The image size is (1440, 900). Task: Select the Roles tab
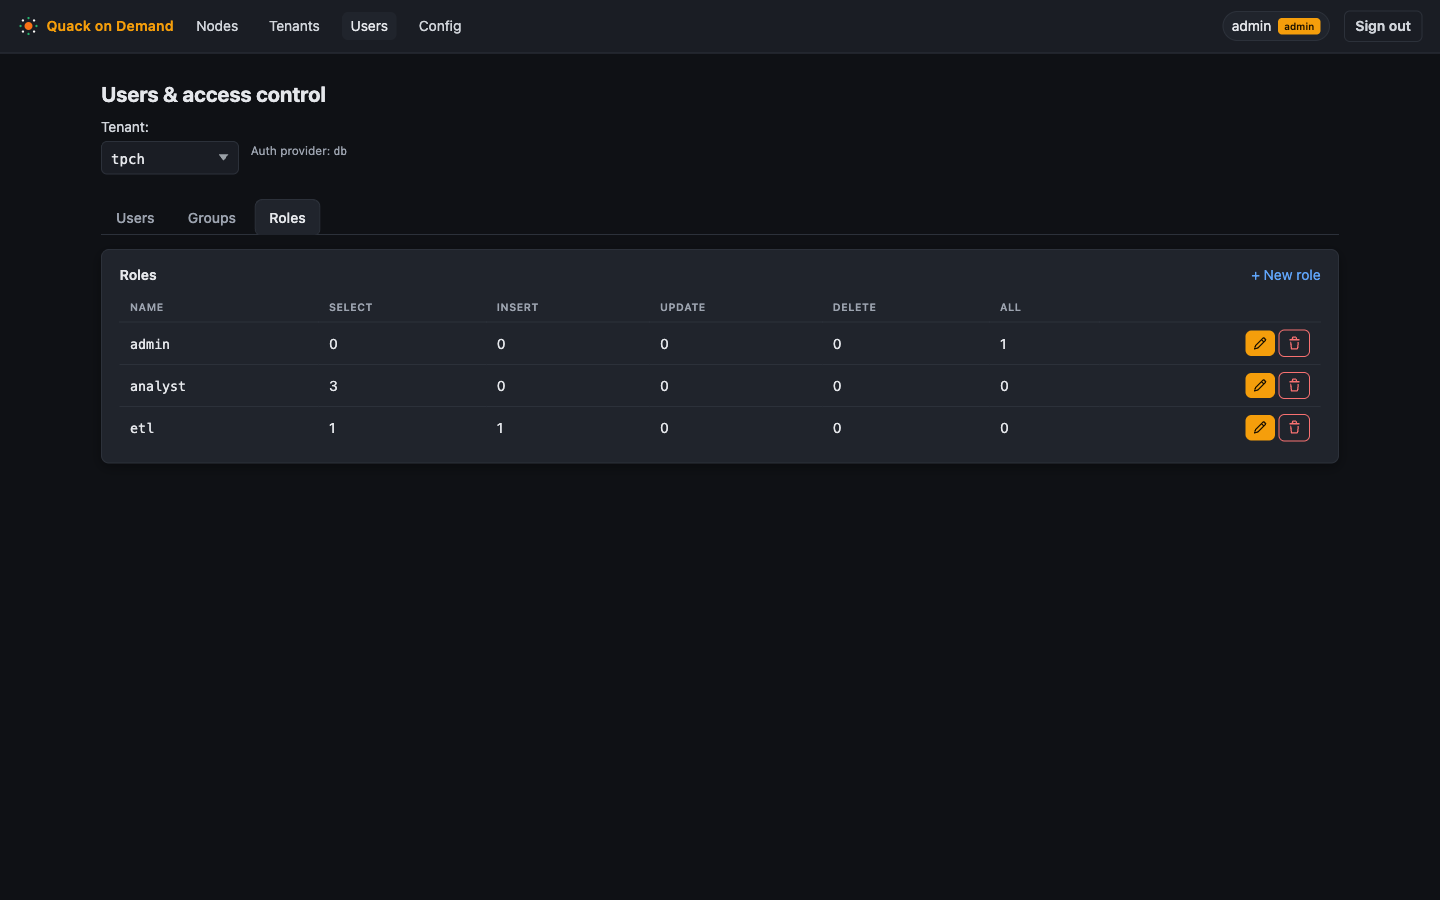point(287,218)
